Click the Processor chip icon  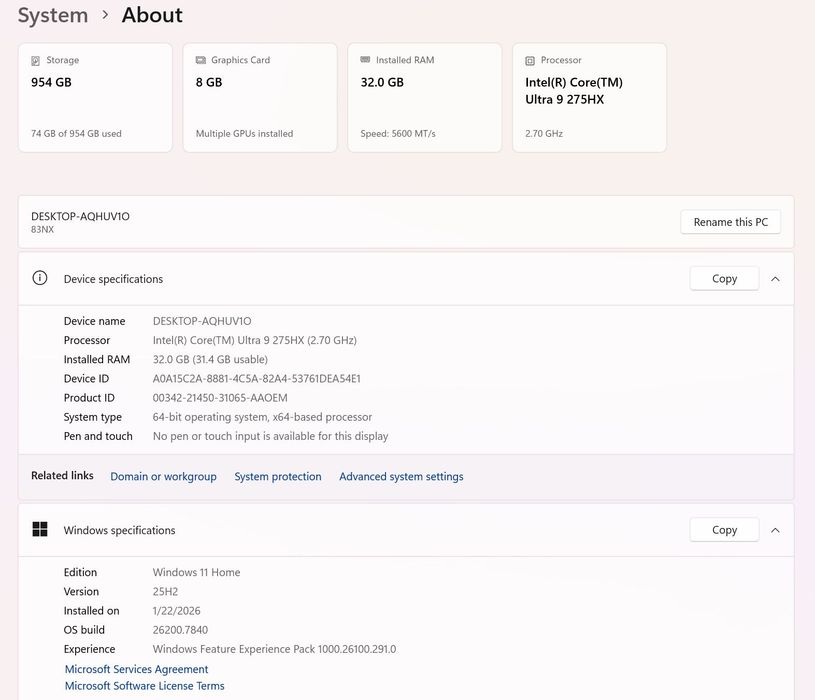(530, 61)
